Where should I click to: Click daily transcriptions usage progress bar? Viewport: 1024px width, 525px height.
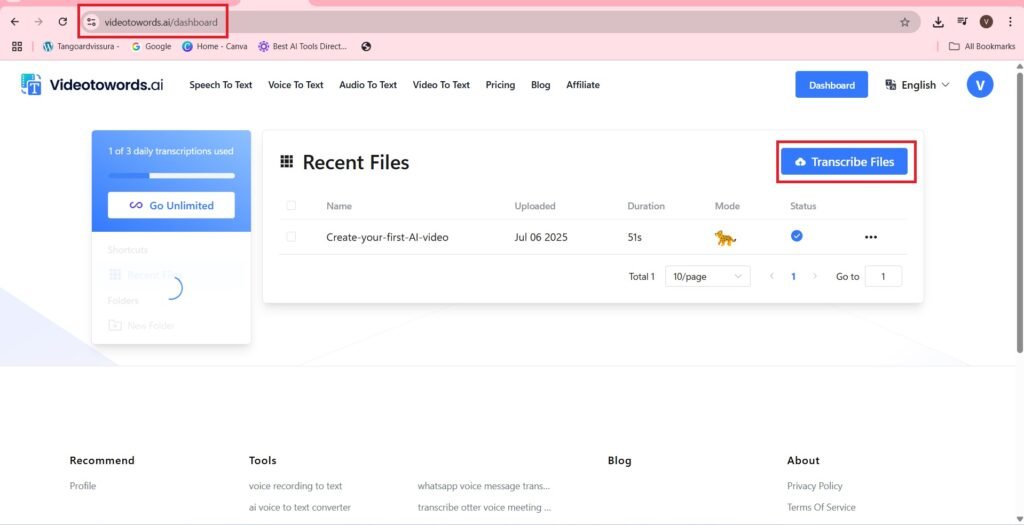coord(171,176)
